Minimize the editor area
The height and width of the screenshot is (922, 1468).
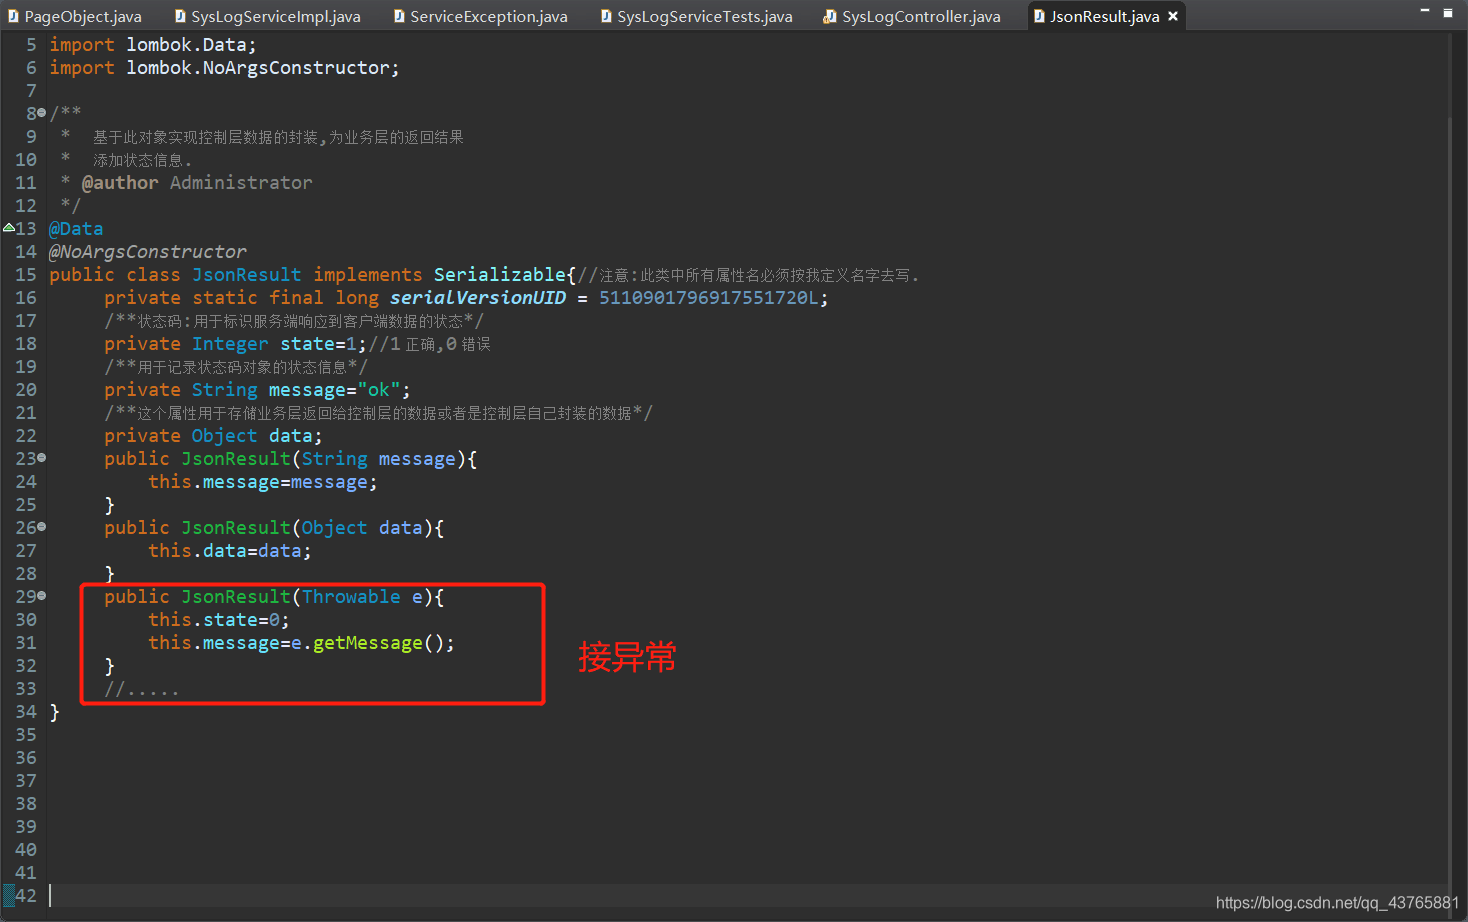point(1425,11)
